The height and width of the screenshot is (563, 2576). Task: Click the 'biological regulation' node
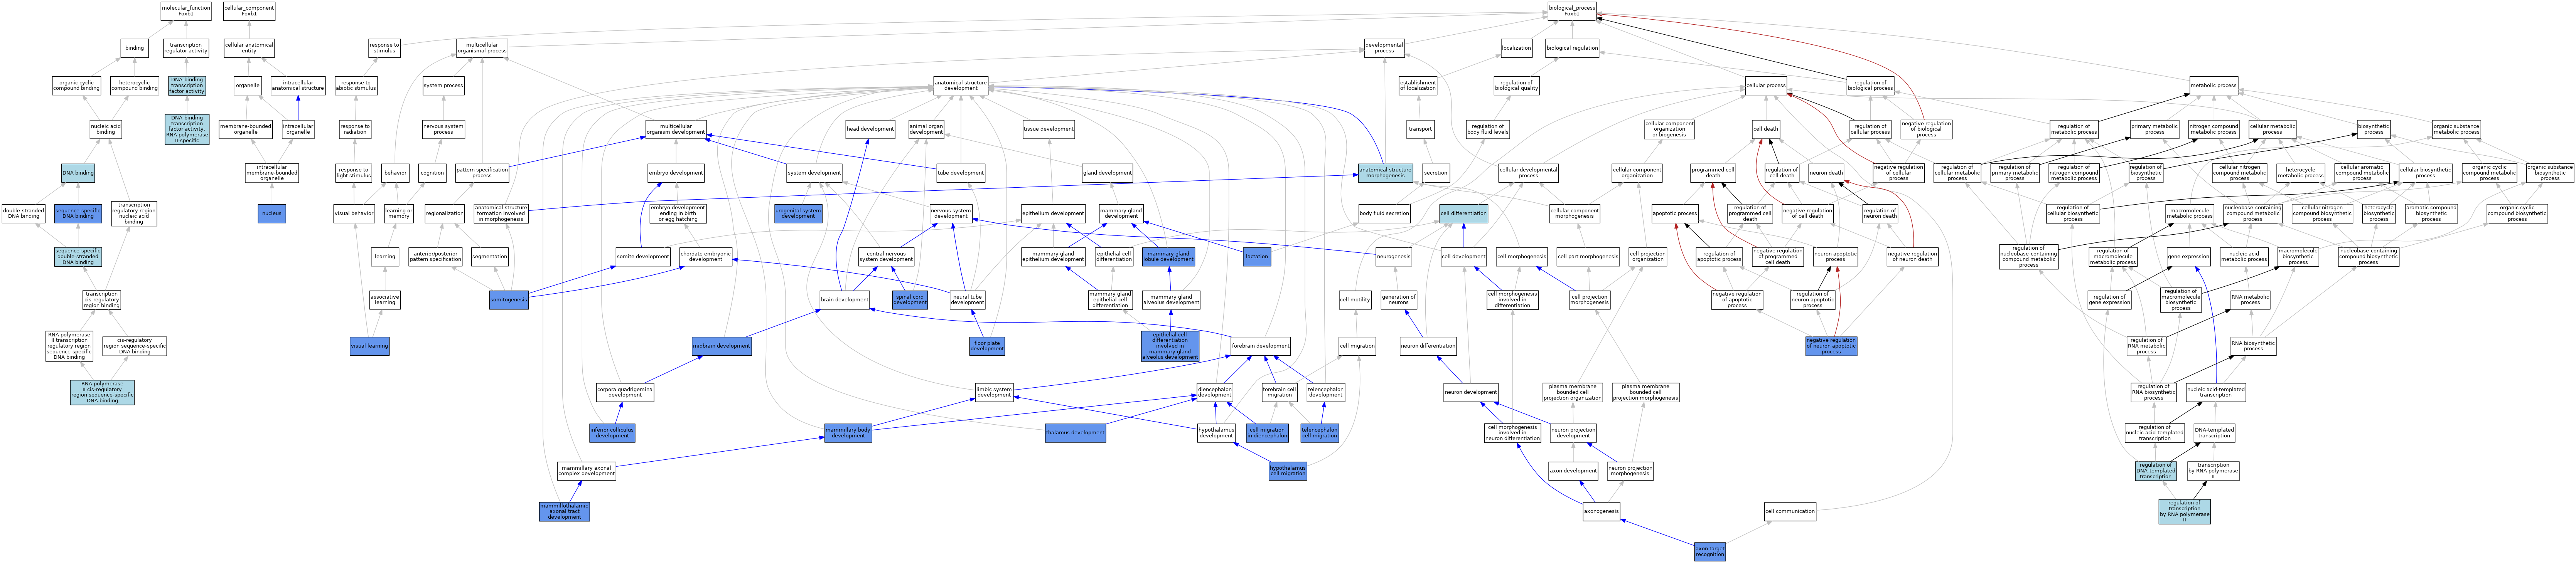(1572, 48)
